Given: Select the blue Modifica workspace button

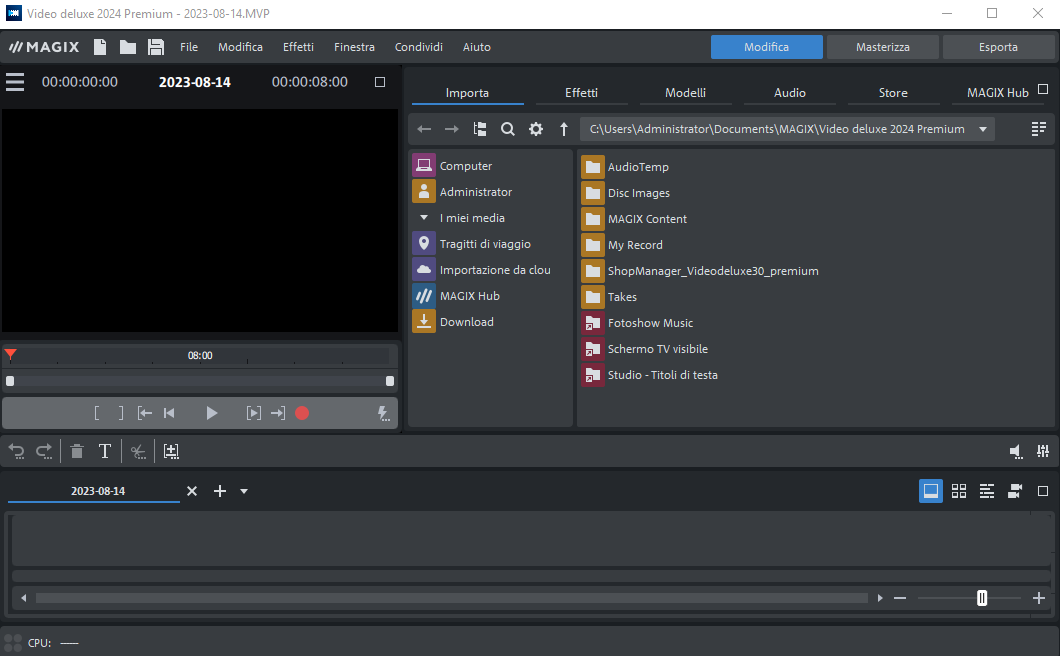Looking at the screenshot, I should pyautogui.click(x=767, y=47).
